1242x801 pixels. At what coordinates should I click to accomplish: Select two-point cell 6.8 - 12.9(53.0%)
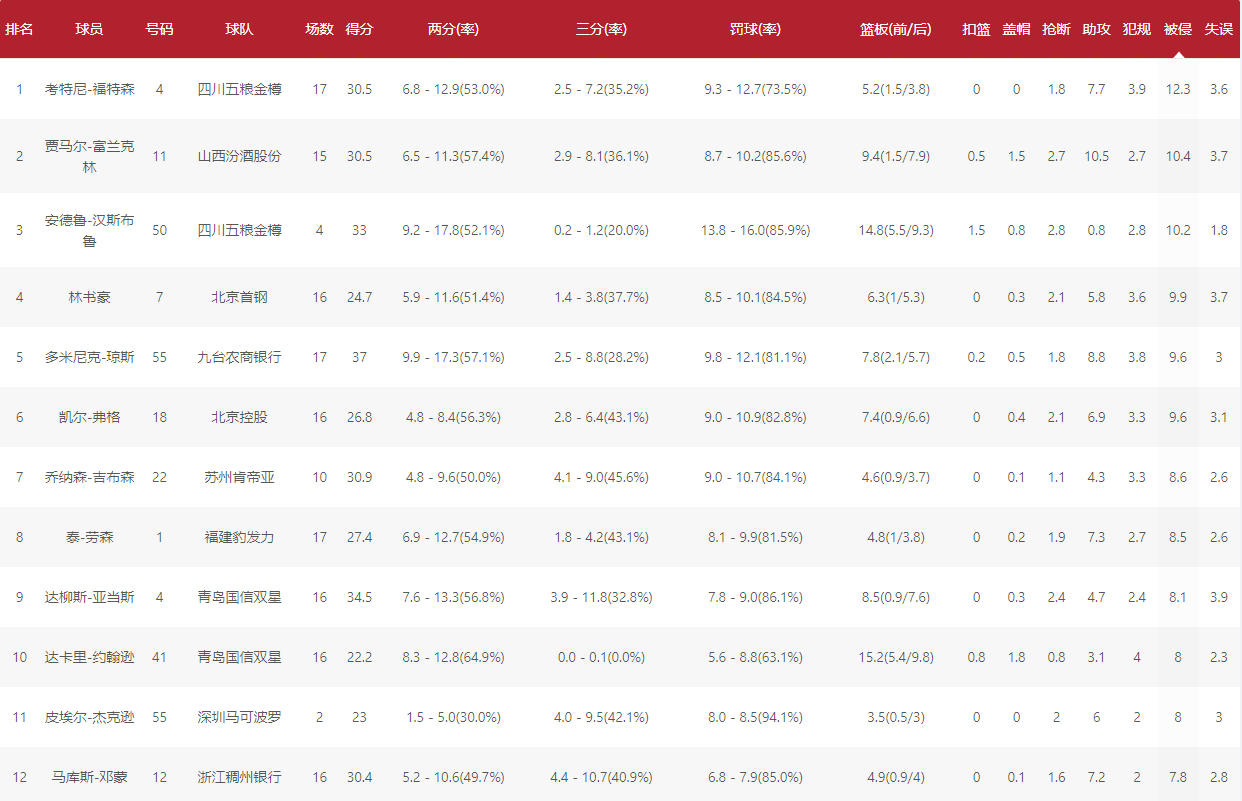coord(453,89)
